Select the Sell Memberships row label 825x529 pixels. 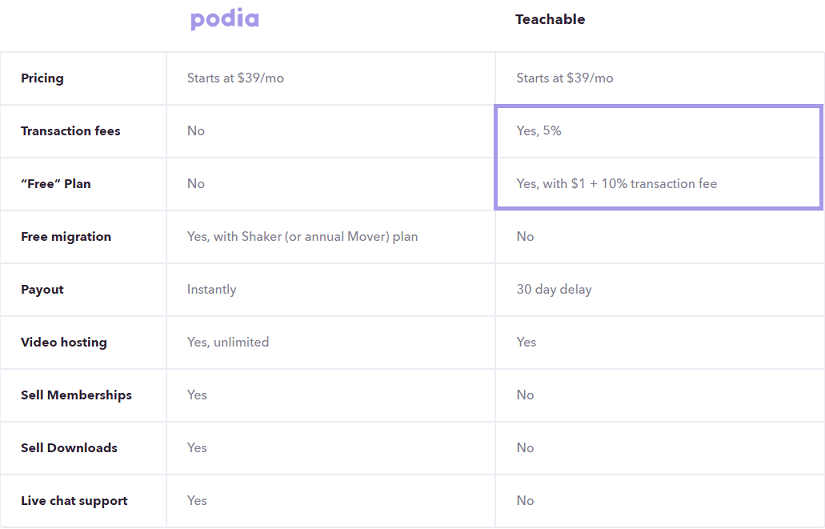coord(76,395)
